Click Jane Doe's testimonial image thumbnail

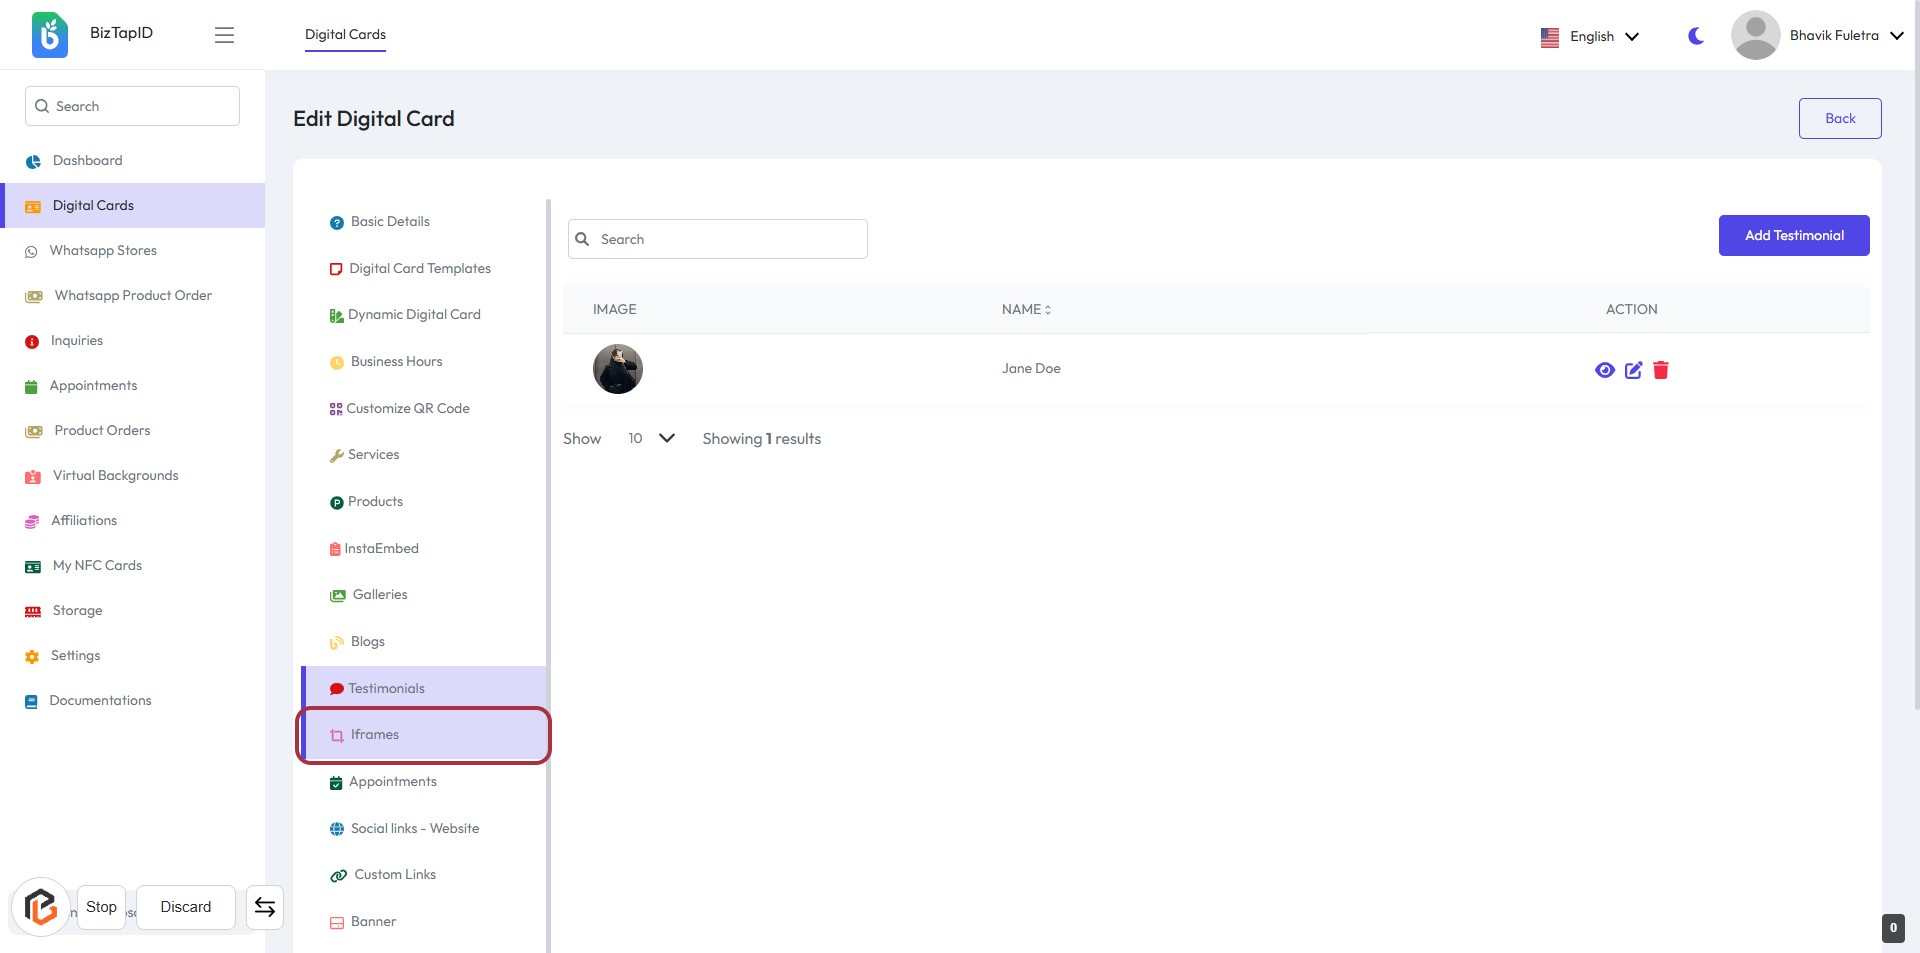[617, 369]
